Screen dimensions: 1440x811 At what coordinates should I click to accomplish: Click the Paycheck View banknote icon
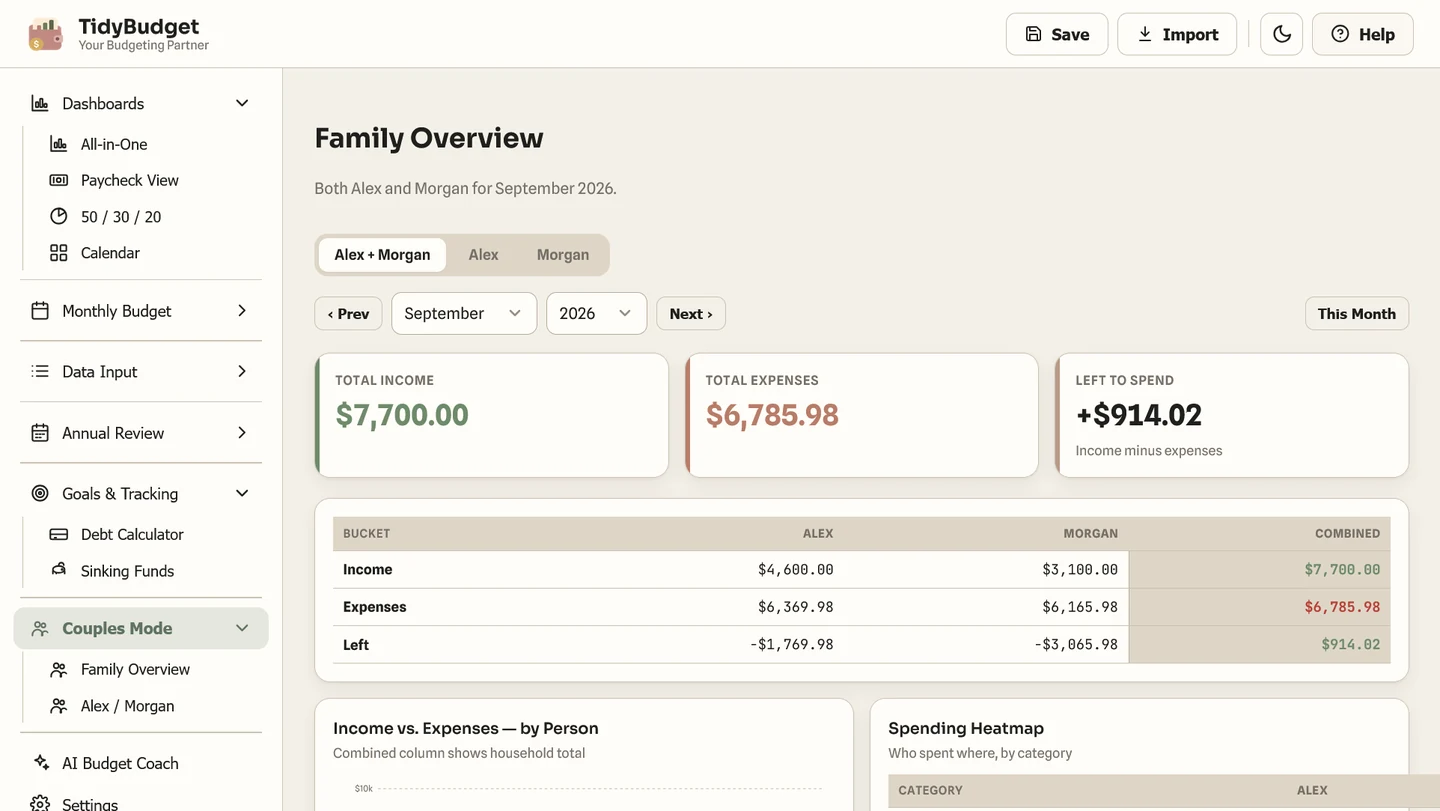(x=59, y=180)
